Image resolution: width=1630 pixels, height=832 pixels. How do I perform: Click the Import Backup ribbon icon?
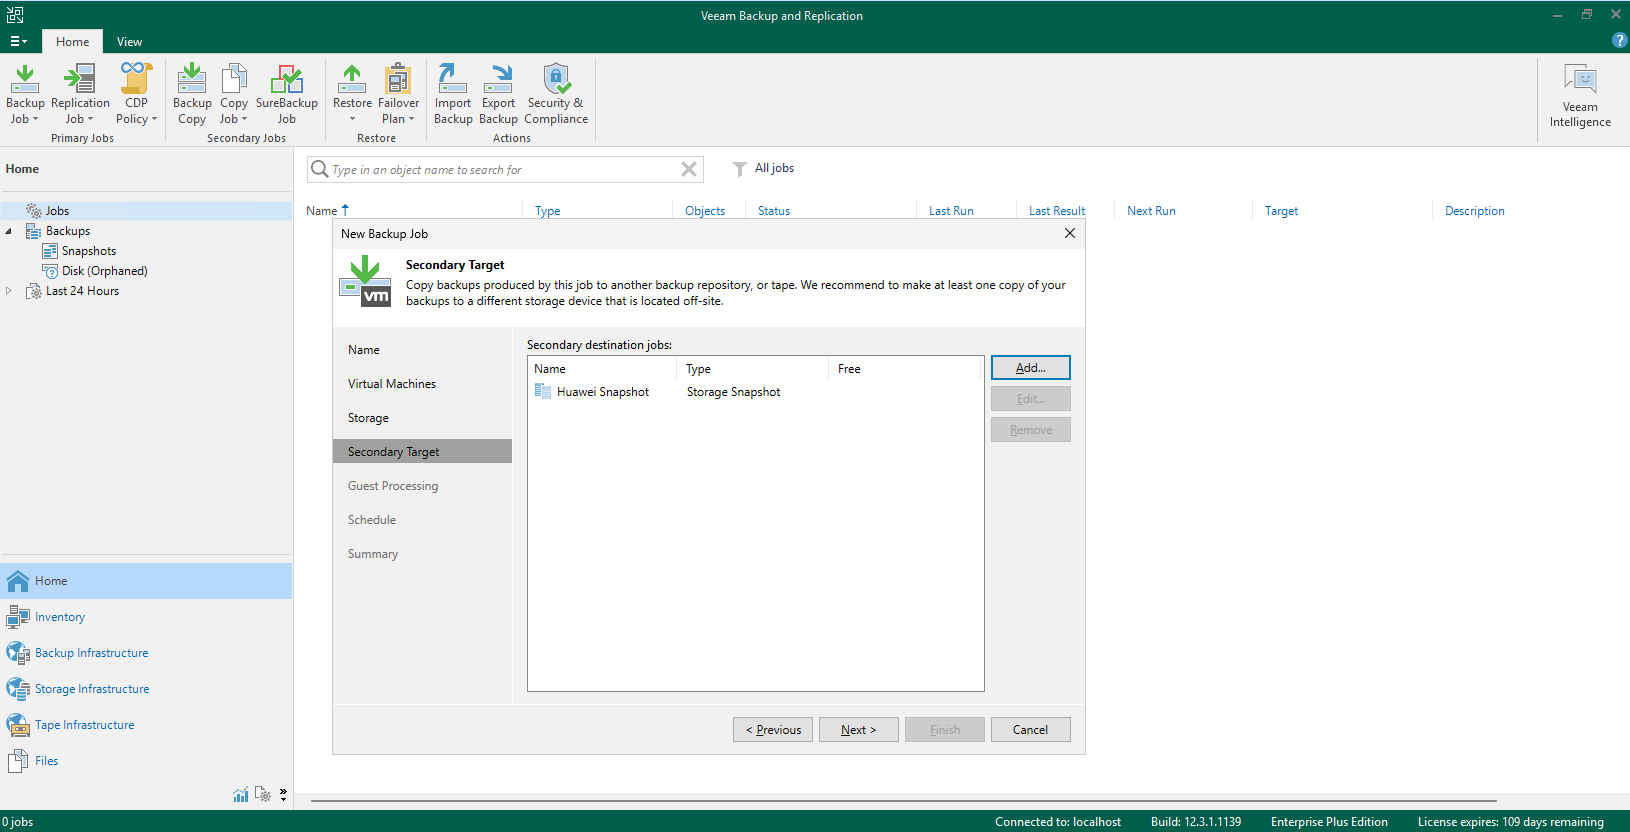(x=453, y=95)
